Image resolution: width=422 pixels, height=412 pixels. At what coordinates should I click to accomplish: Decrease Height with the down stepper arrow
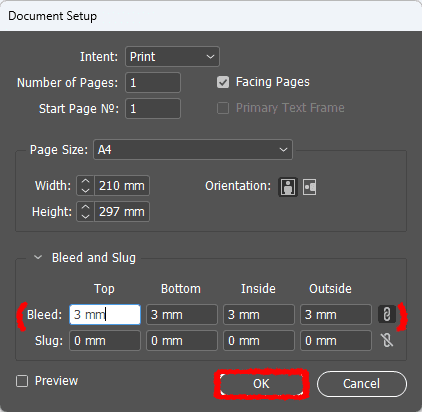click(86, 216)
